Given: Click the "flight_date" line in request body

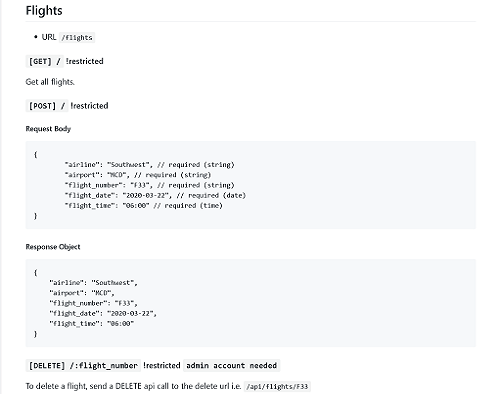Looking at the screenshot, I should pos(155,195).
